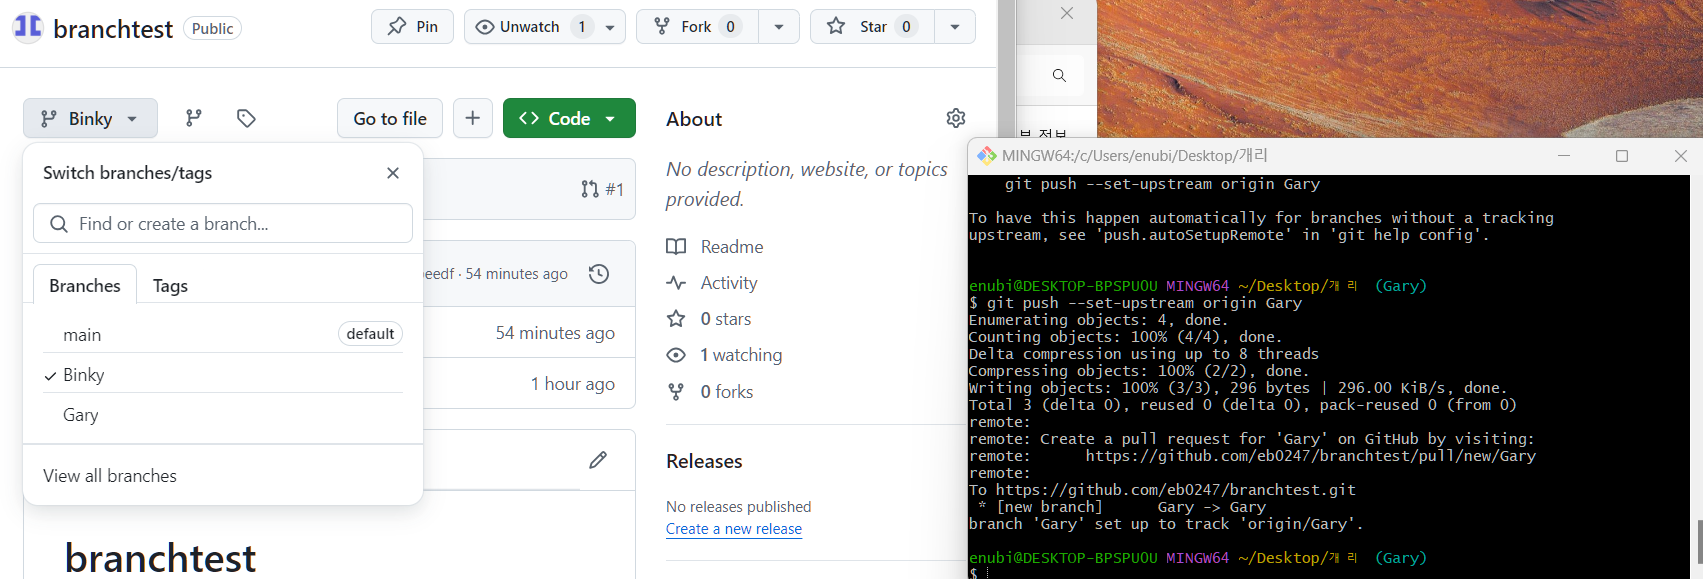1703x579 pixels.
Task: Click the Releases heading link
Action: (704, 461)
